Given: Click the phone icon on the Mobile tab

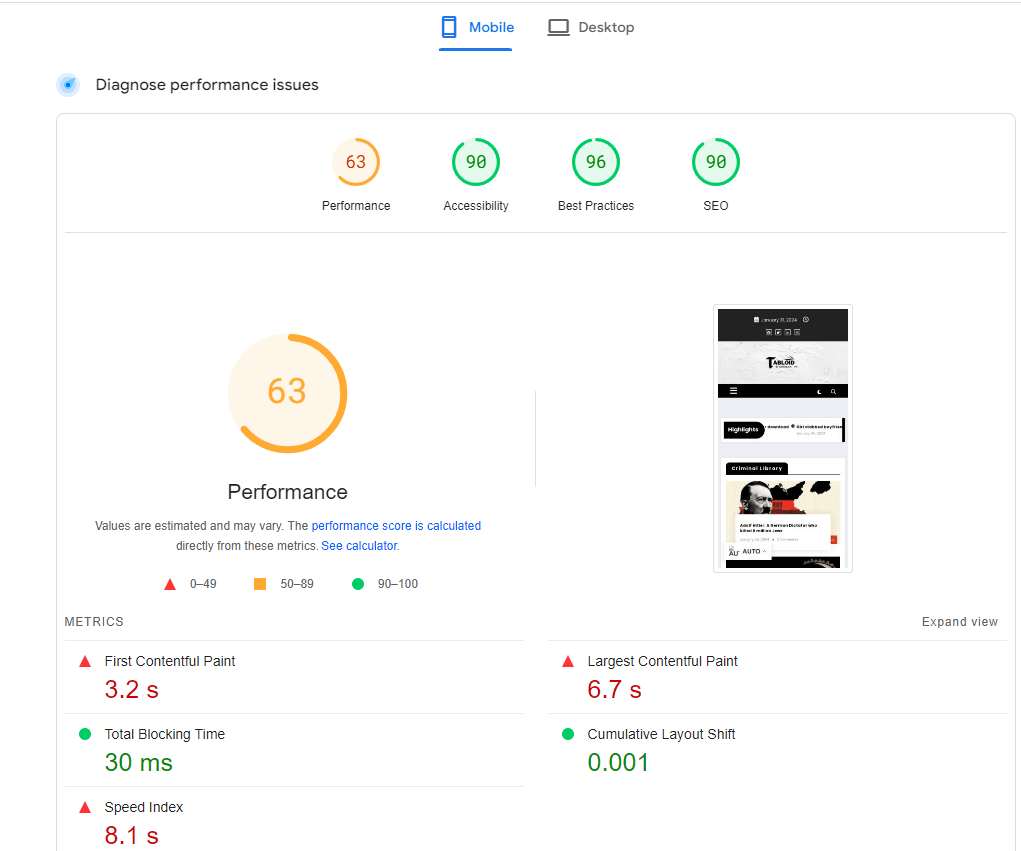Looking at the screenshot, I should point(450,27).
